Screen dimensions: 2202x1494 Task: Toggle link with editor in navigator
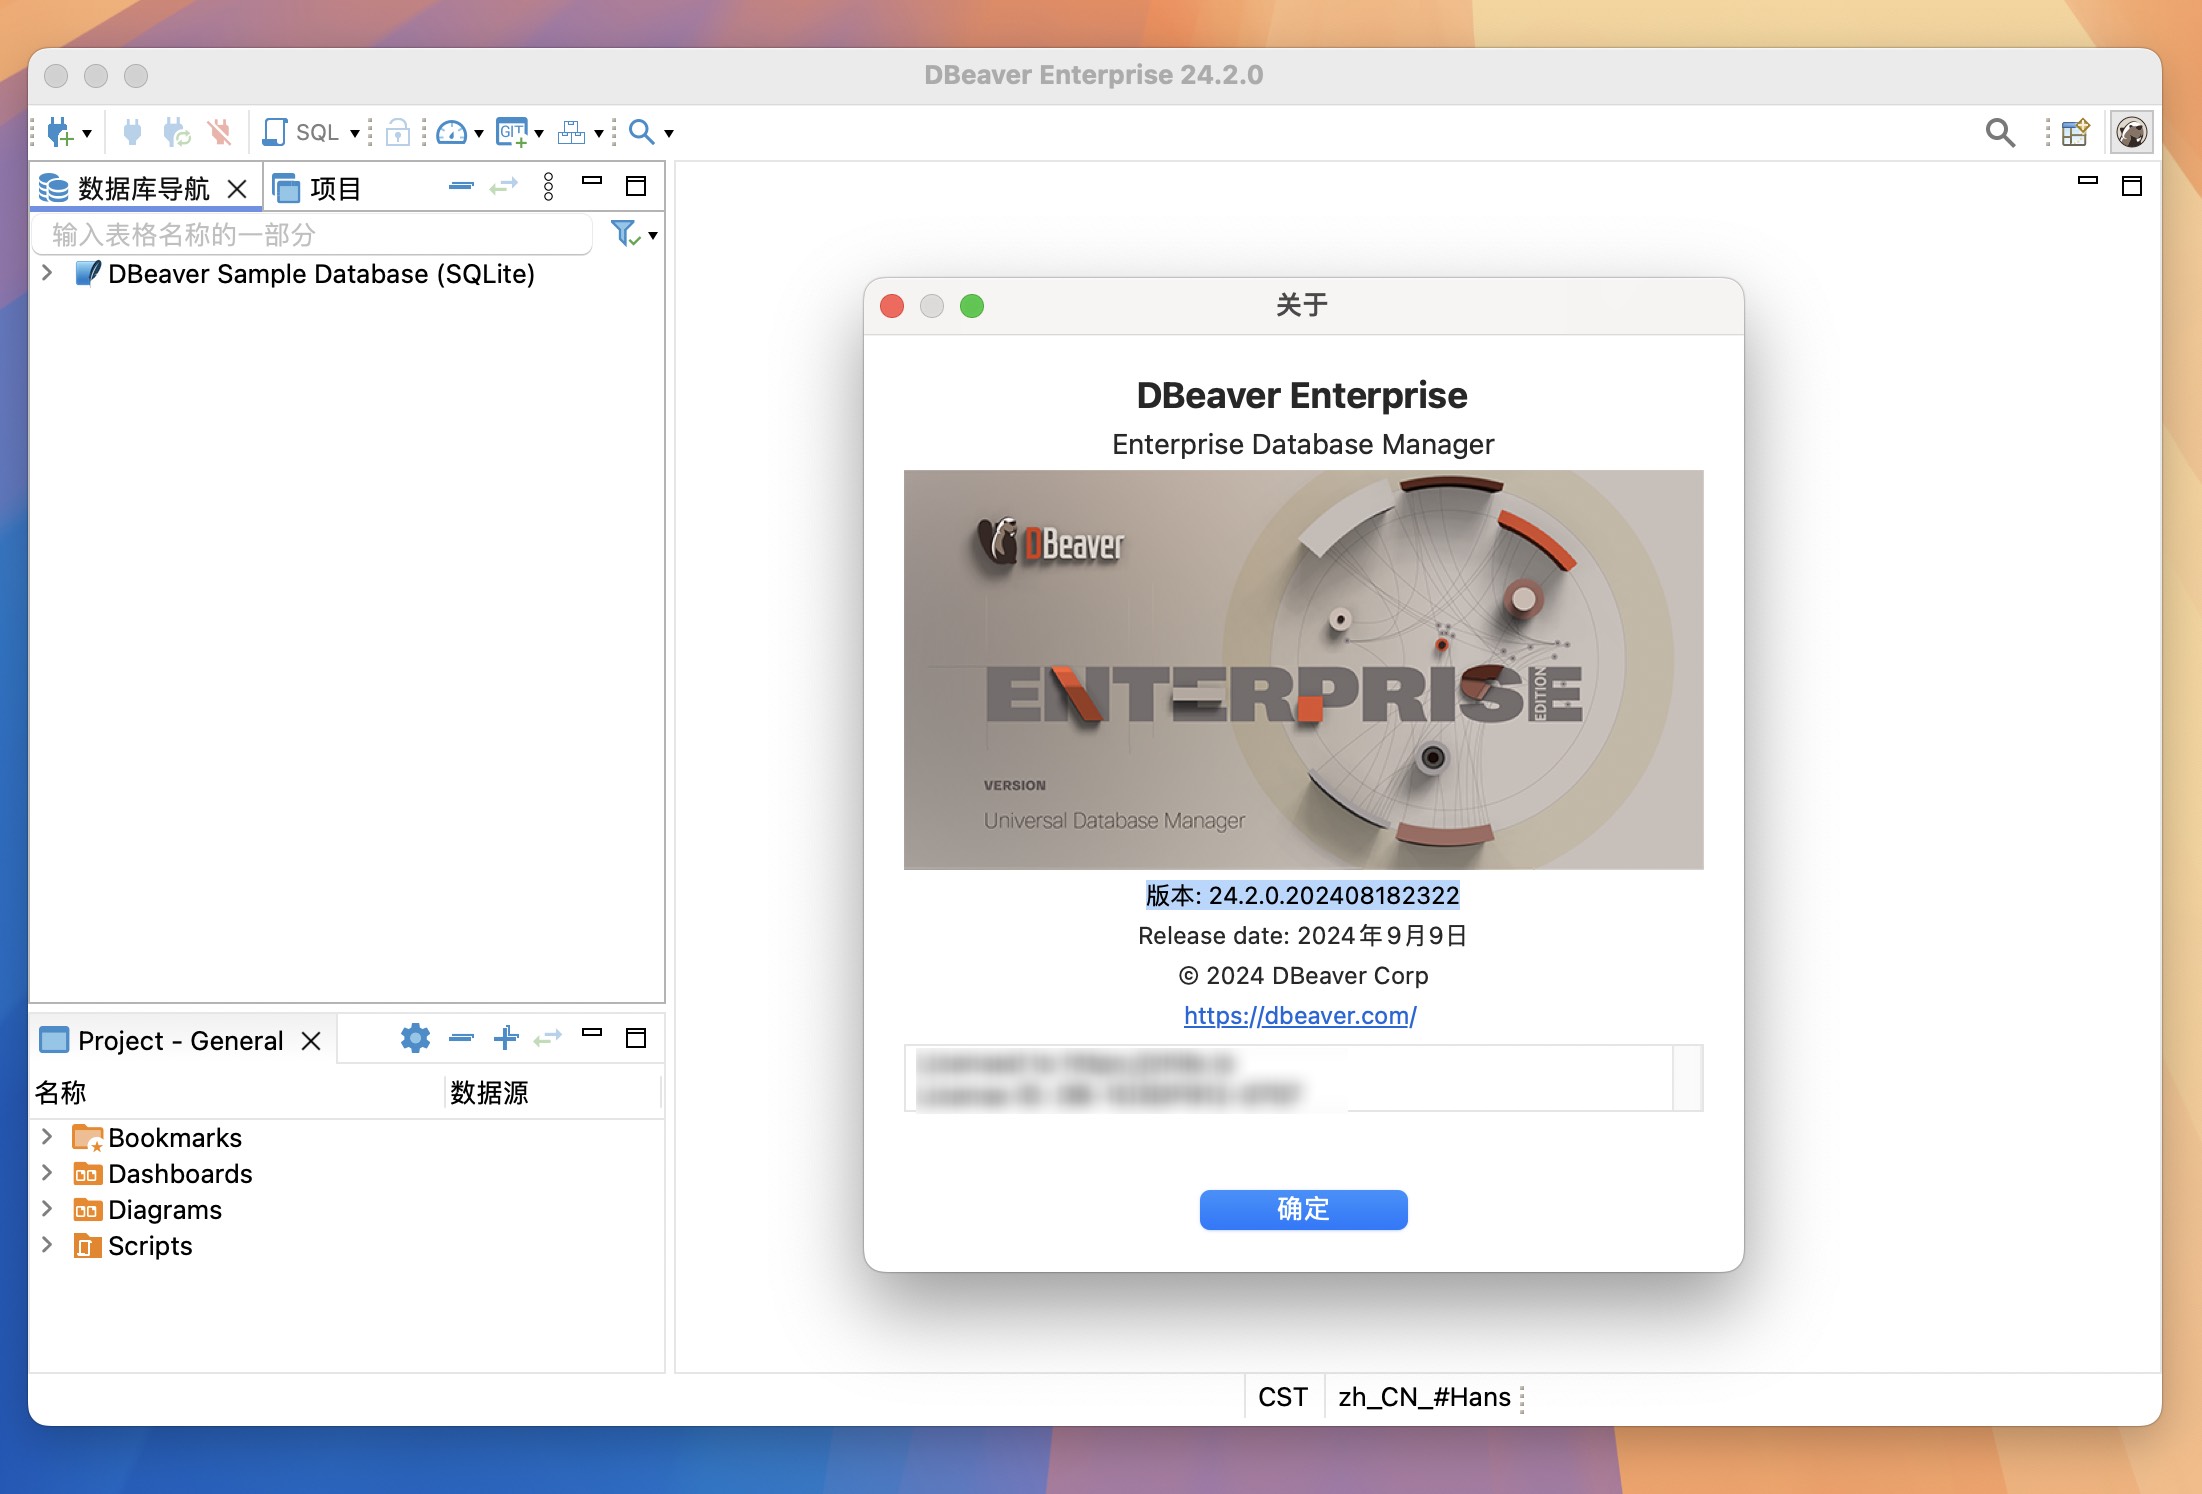[x=504, y=186]
